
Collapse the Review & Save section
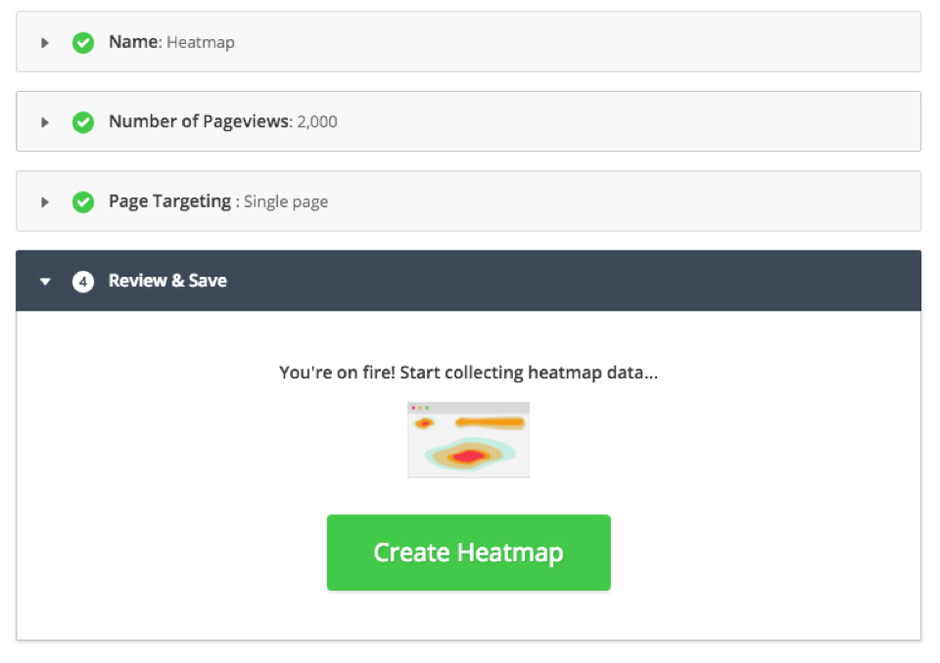(45, 281)
